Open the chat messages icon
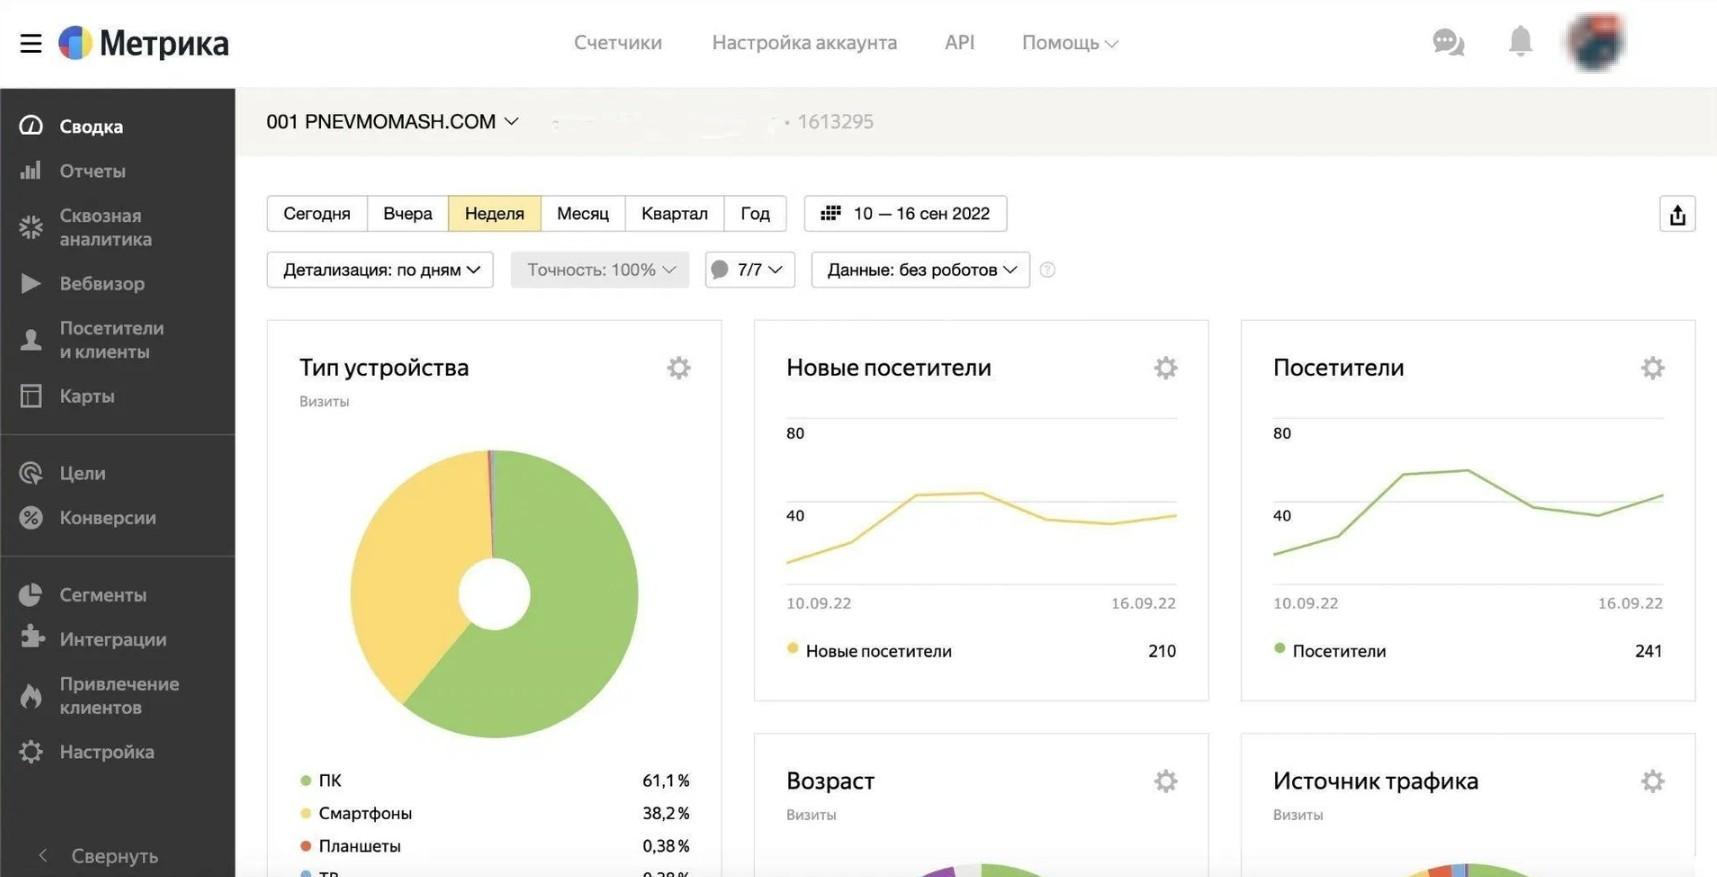1717x877 pixels. (1448, 42)
